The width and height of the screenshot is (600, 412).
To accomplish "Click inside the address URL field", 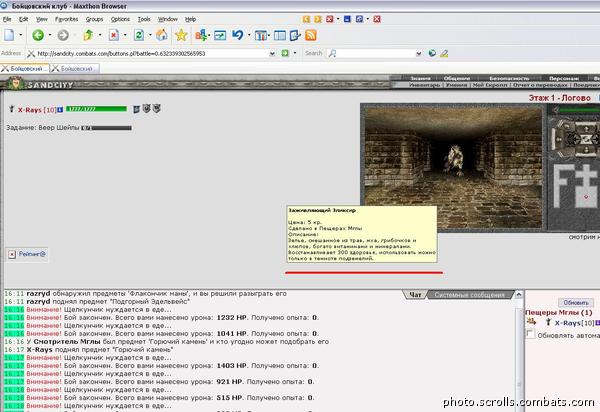I will (152, 54).
